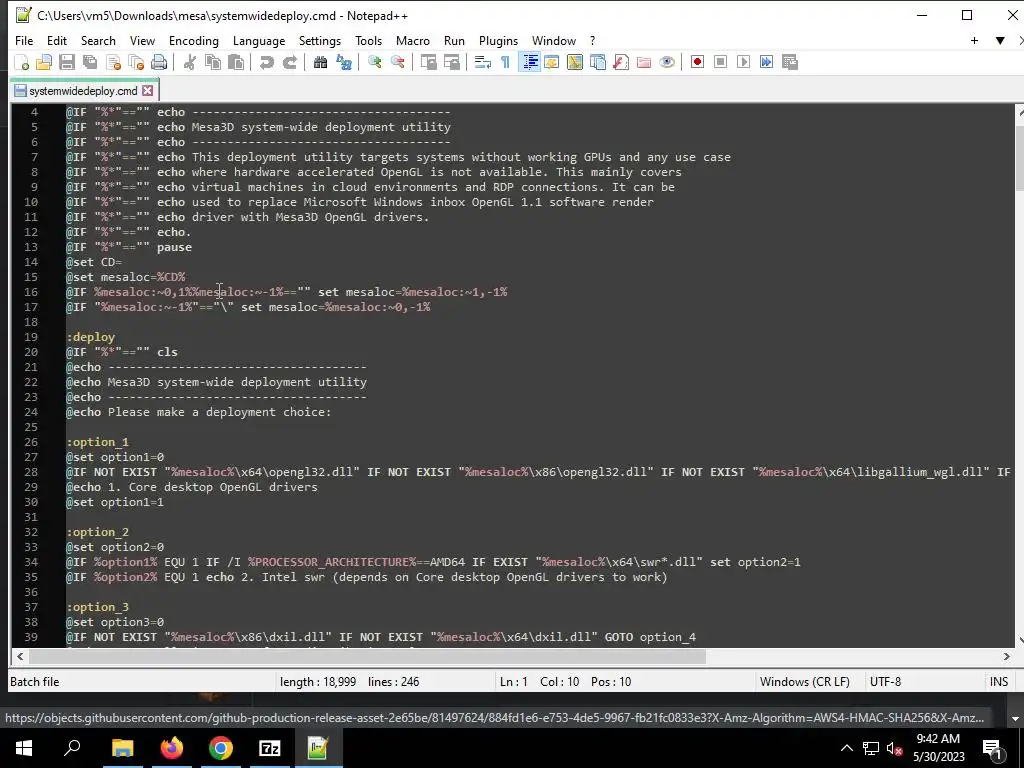Click the Print toolbar icon
The image size is (1024, 768).
159,62
